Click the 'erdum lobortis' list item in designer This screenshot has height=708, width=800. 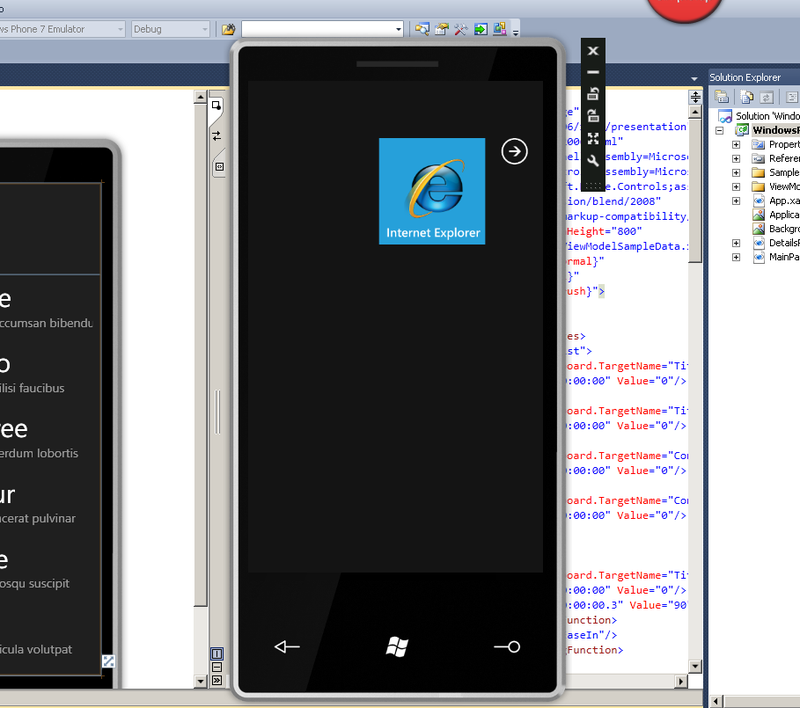(39, 453)
